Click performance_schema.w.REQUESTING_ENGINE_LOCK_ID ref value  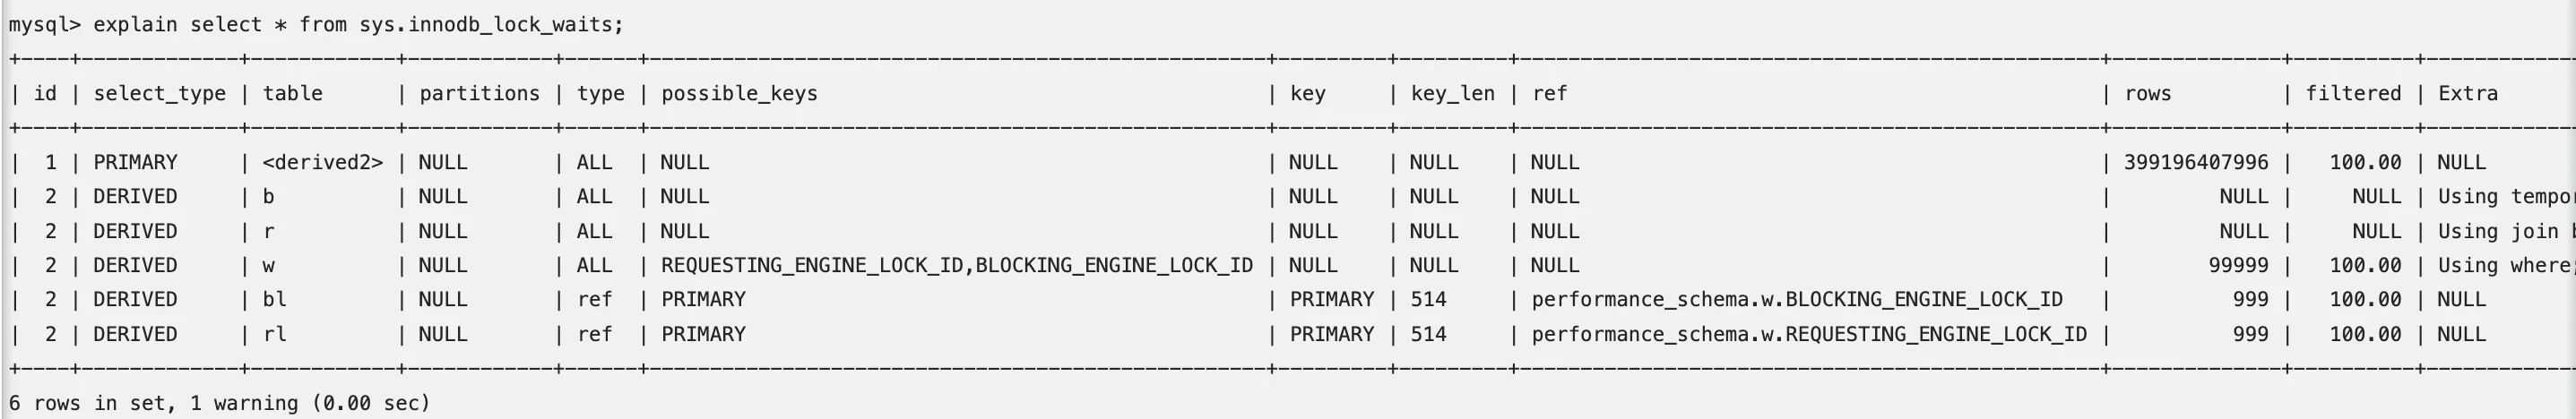point(1808,334)
